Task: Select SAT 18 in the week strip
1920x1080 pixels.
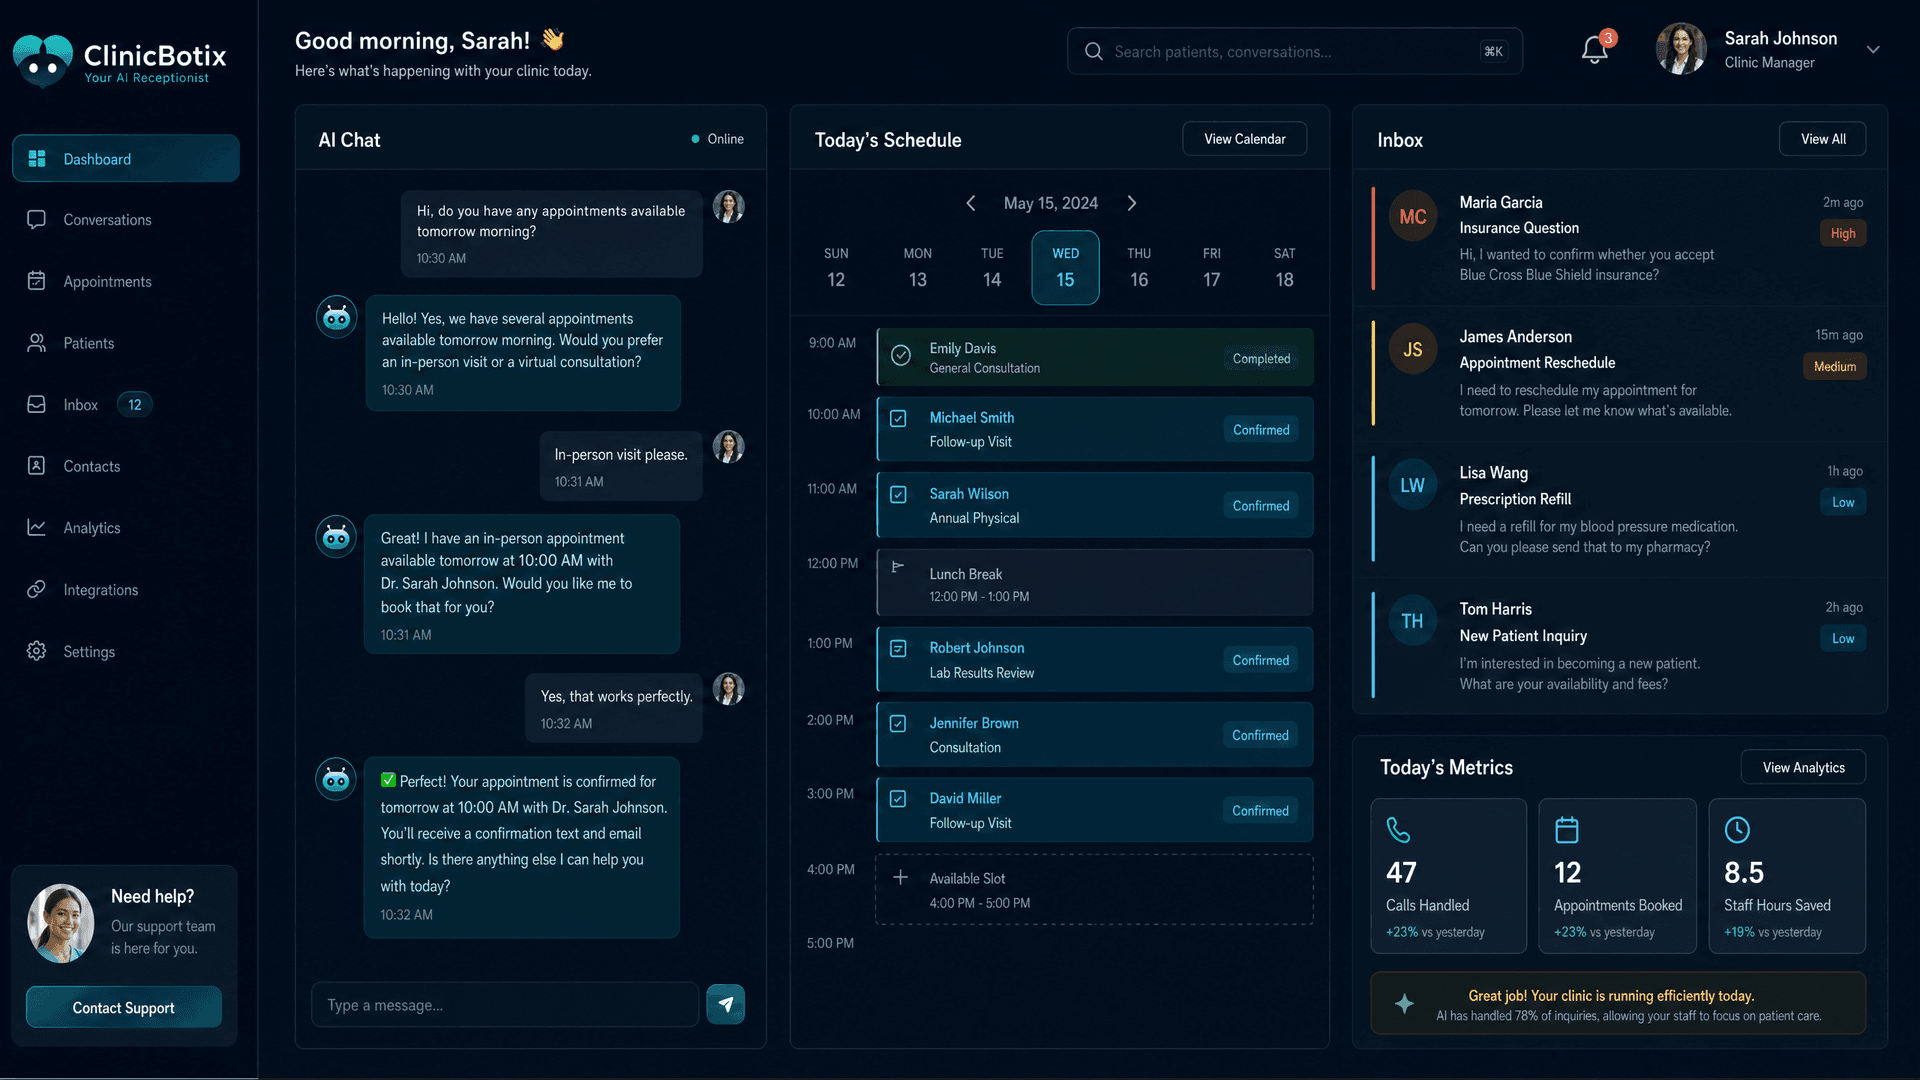Action: 1284,268
